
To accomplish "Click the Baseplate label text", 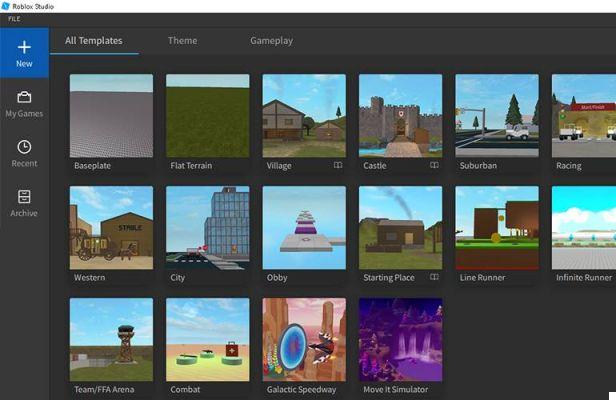I will coord(92,166).
